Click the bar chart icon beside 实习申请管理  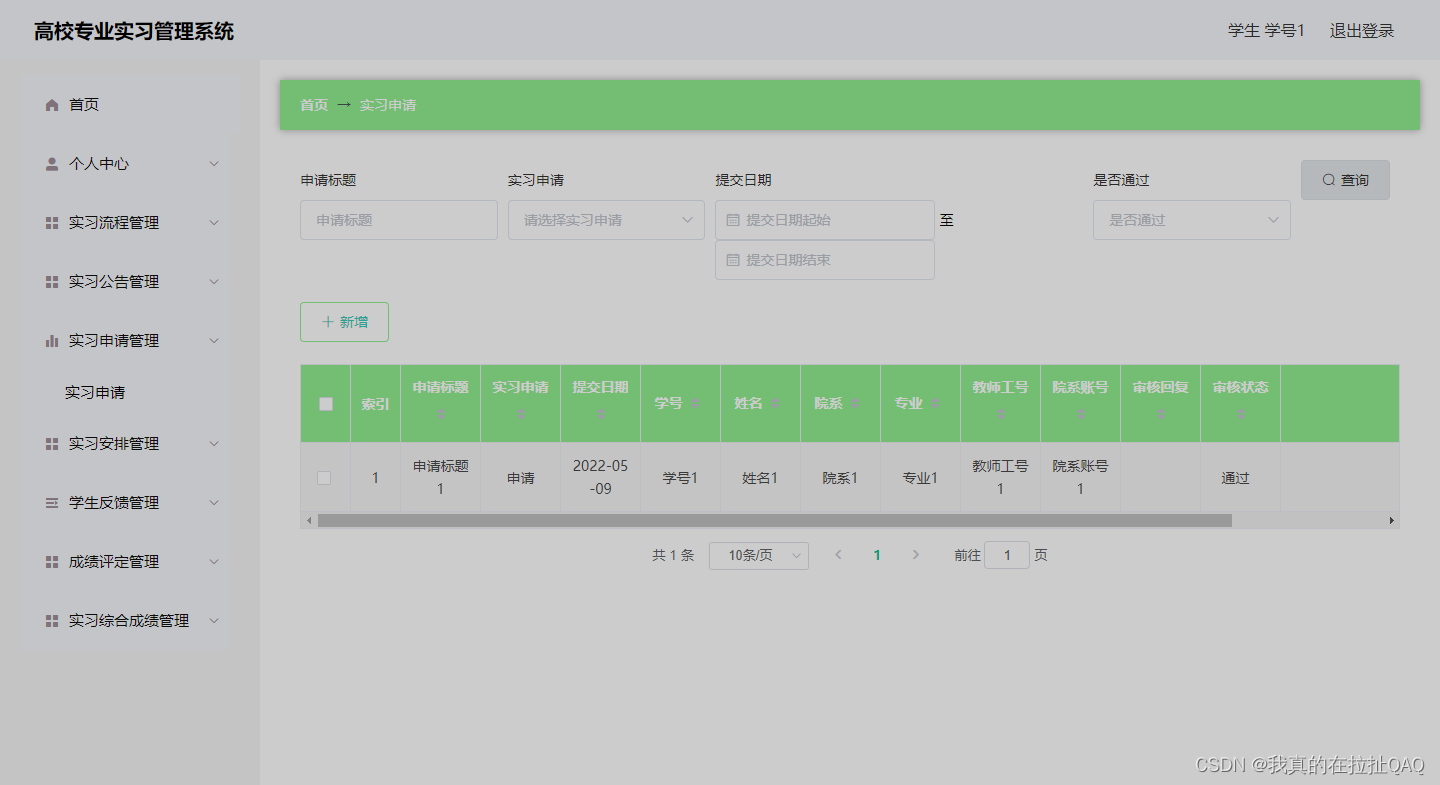[x=51, y=340]
